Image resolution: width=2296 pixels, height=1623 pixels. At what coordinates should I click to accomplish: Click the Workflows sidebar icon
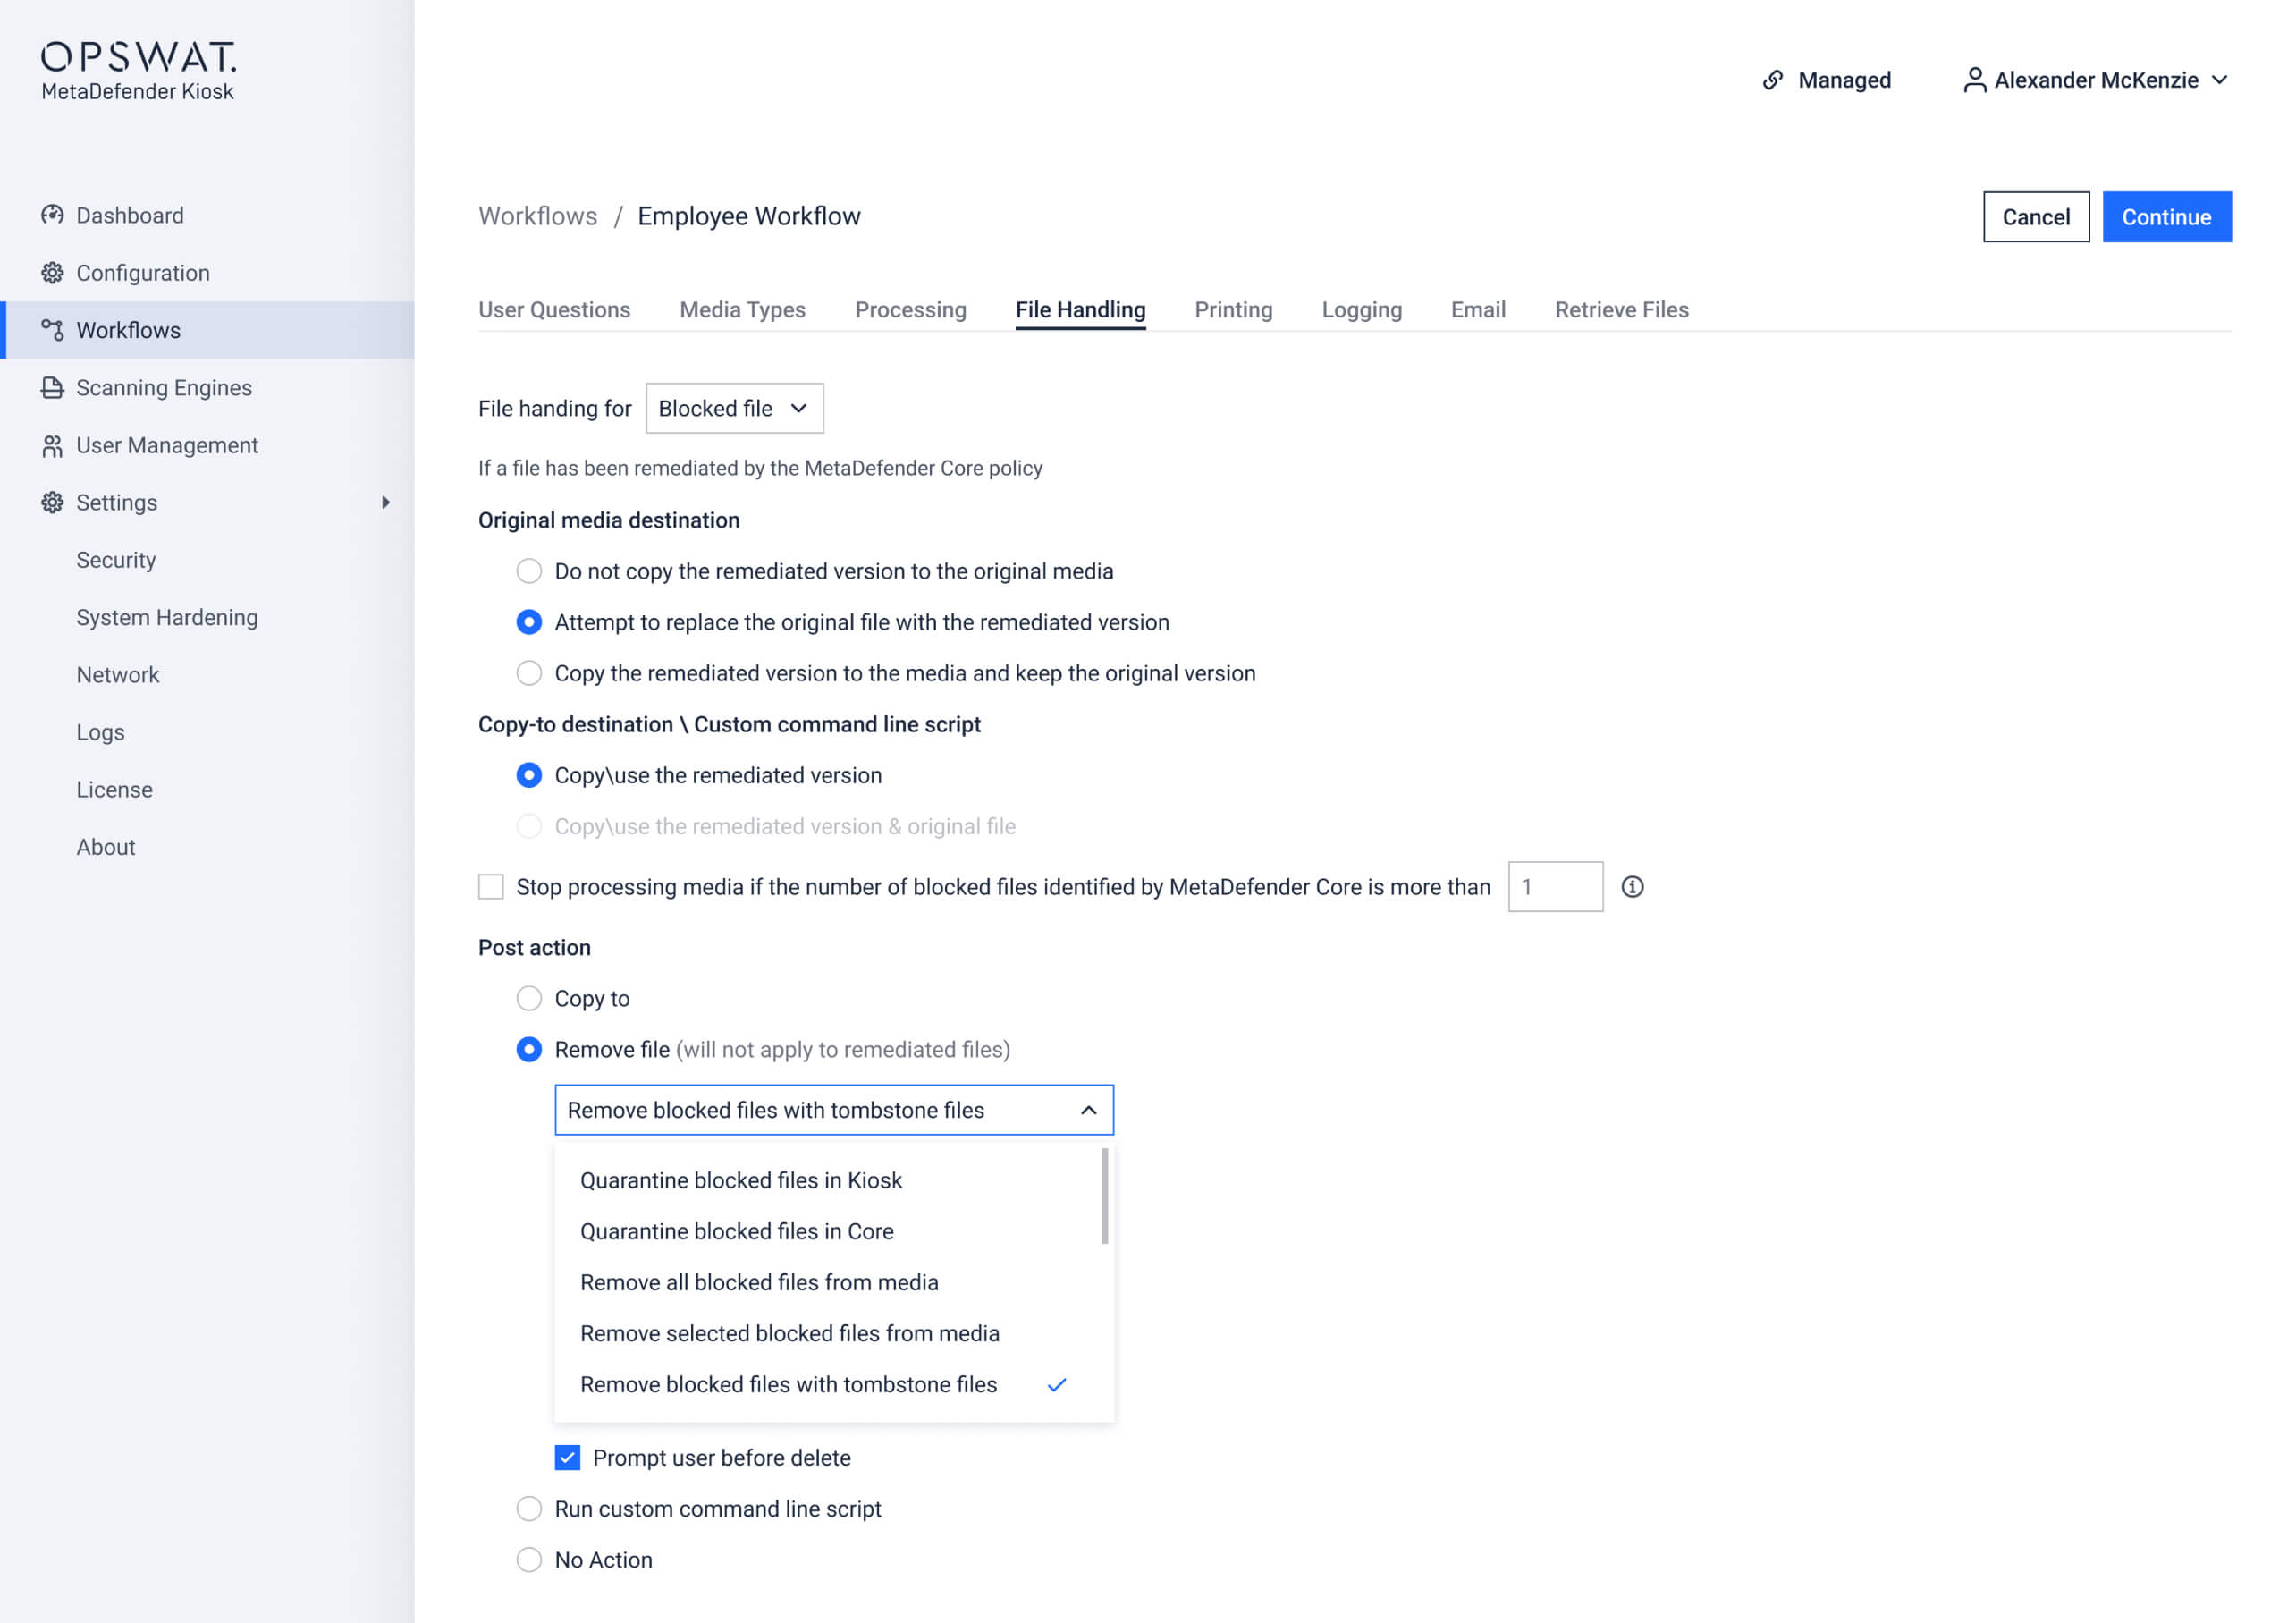click(53, 330)
